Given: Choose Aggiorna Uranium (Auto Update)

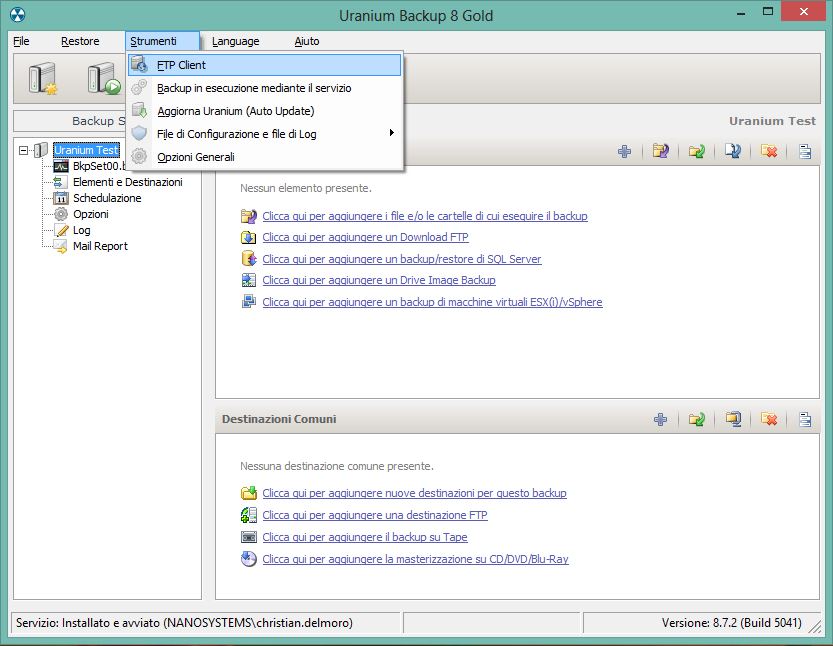Looking at the screenshot, I should [x=265, y=111].
